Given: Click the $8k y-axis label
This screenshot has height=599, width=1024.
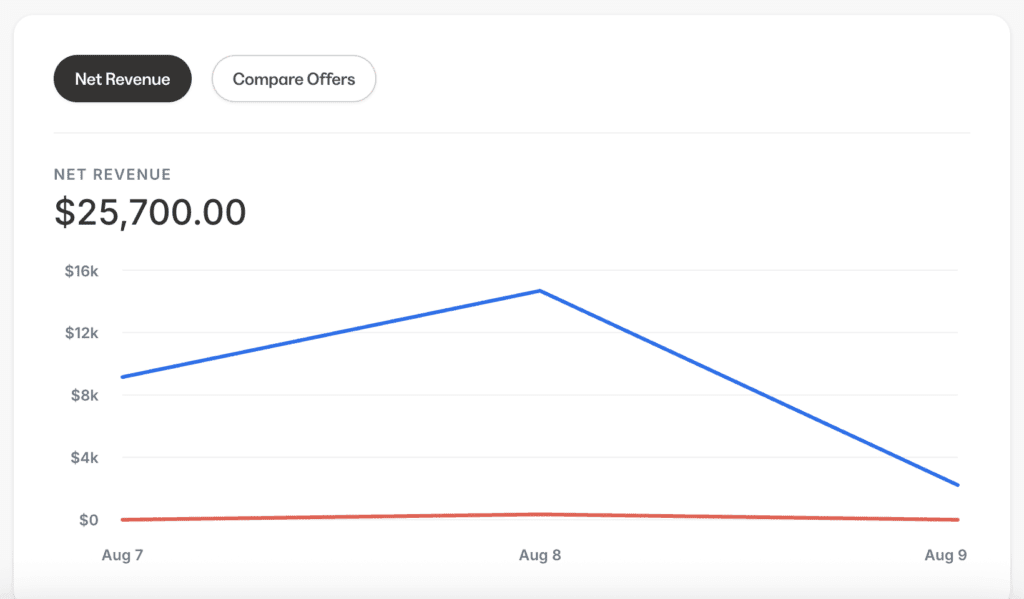Looking at the screenshot, I should tap(85, 395).
